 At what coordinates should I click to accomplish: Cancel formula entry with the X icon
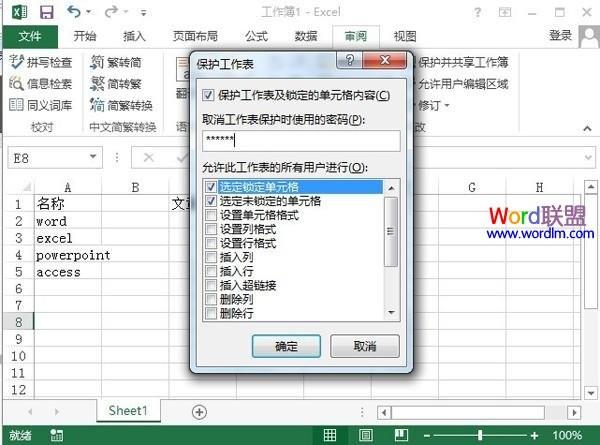coord(148,157)
